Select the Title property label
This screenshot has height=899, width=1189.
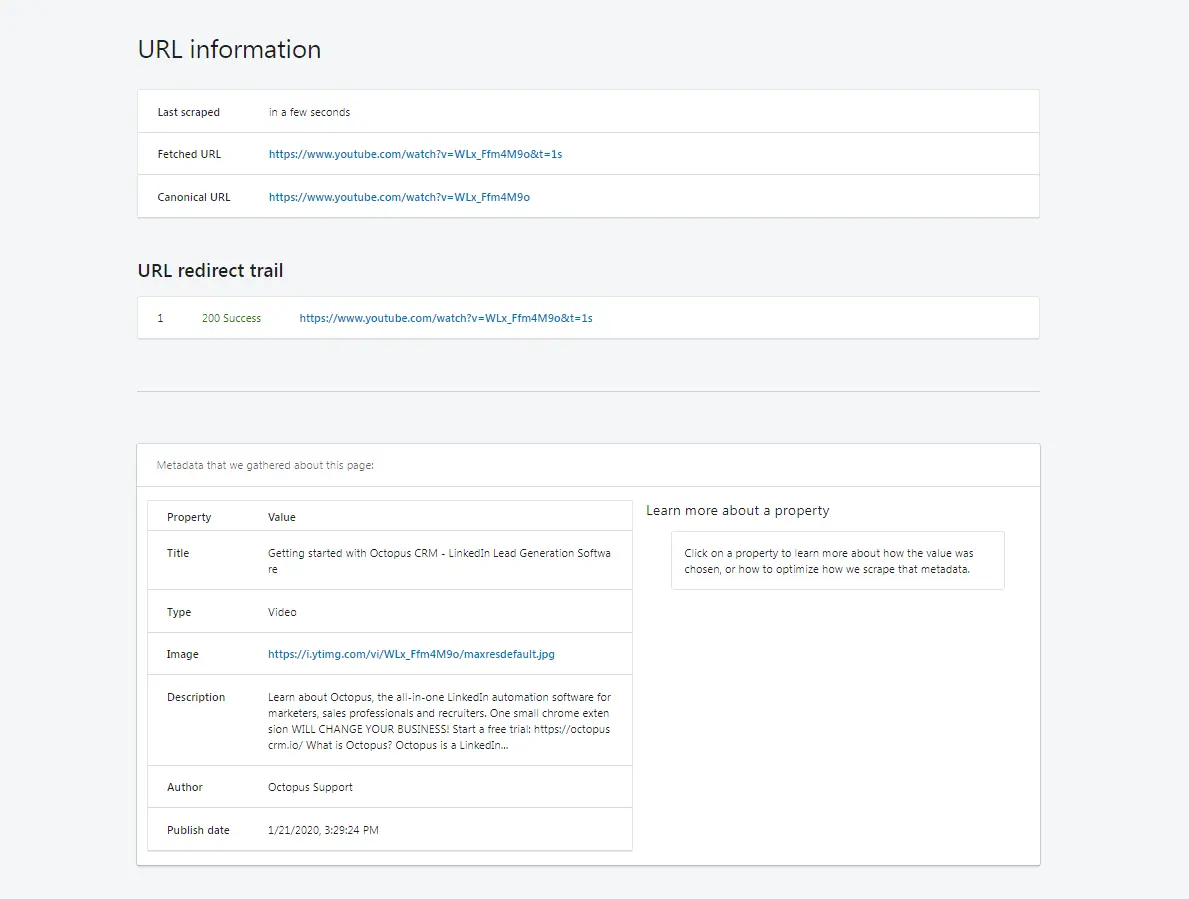(178, 553)
